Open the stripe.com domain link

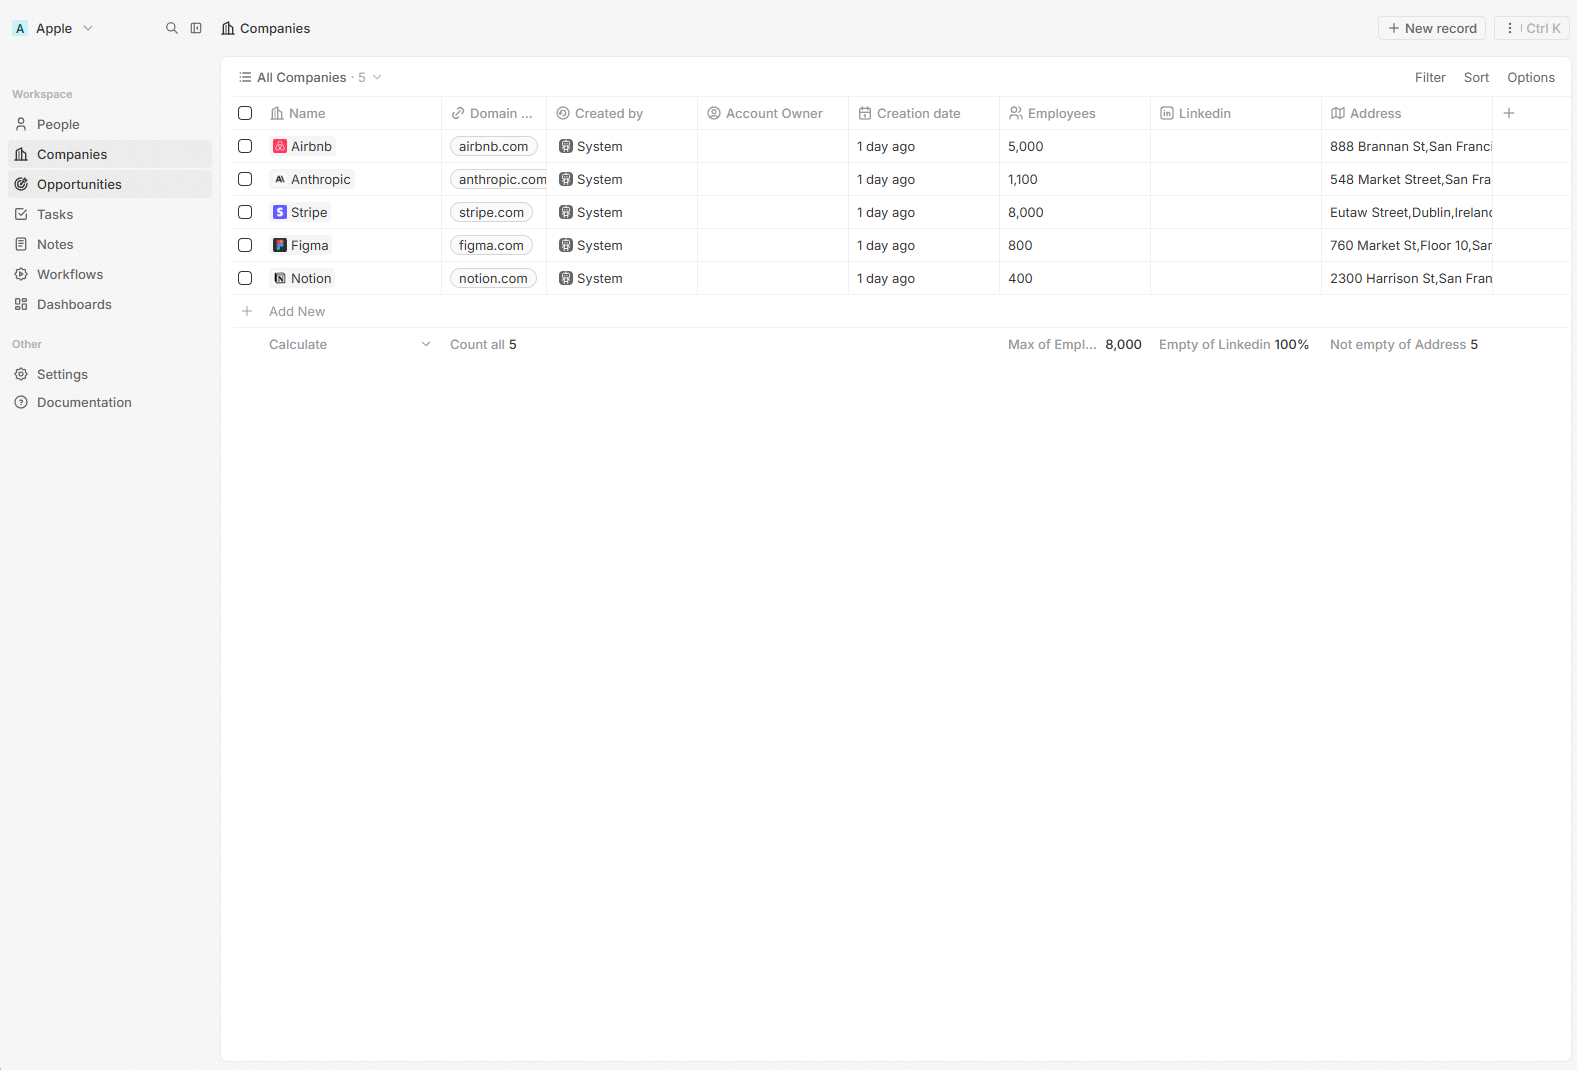tap(491, 212)
